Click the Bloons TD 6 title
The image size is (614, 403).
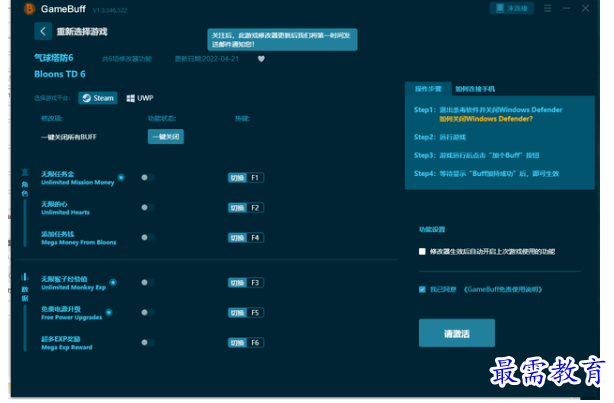(x=60, y=74)
